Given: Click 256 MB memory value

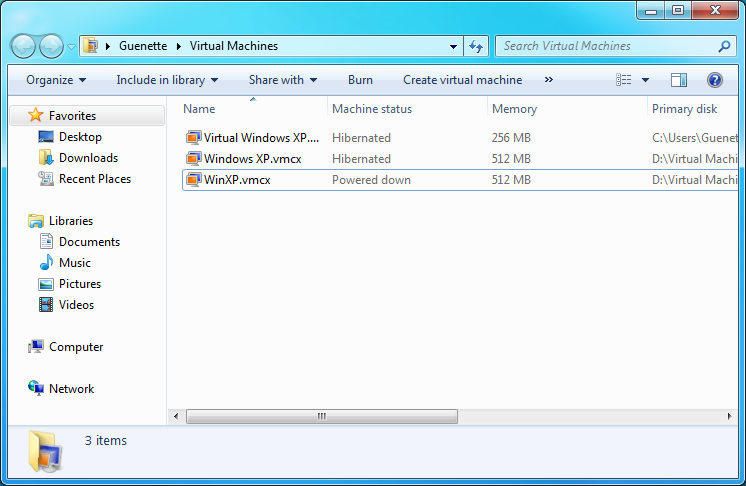Looking at the screenshot, I should pos(511,138).
